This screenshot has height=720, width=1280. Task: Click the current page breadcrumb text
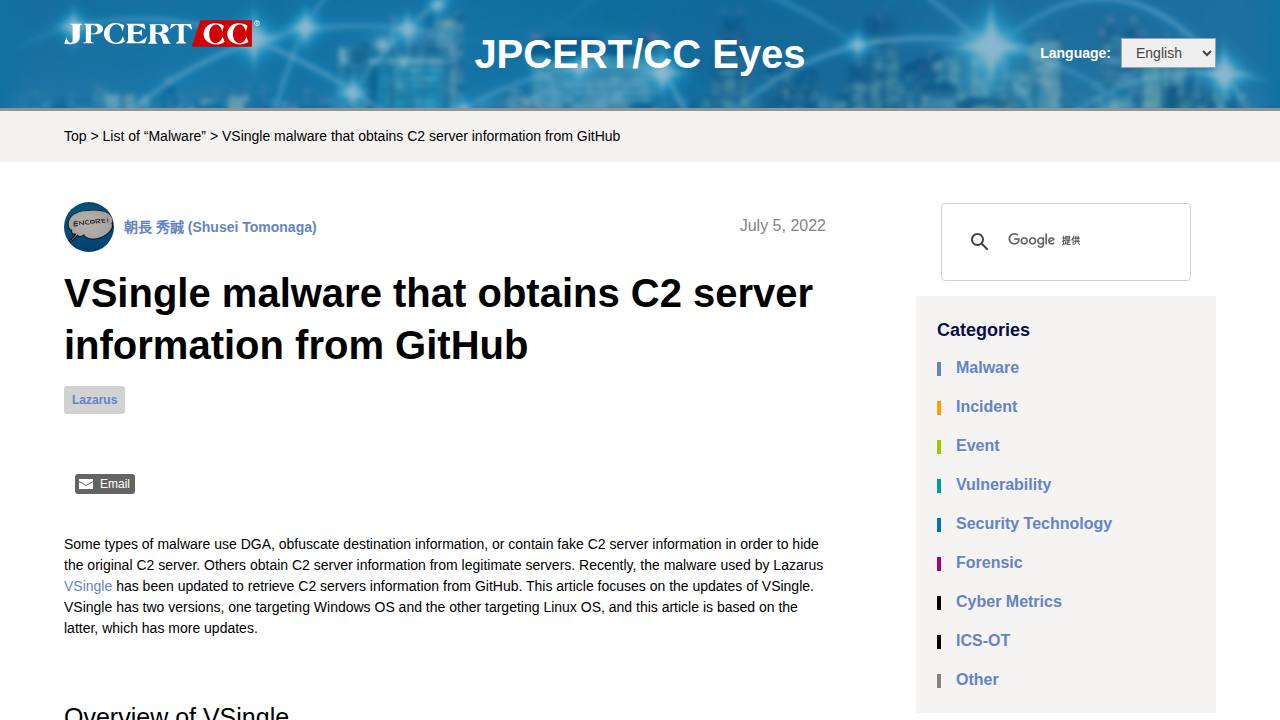421,136
